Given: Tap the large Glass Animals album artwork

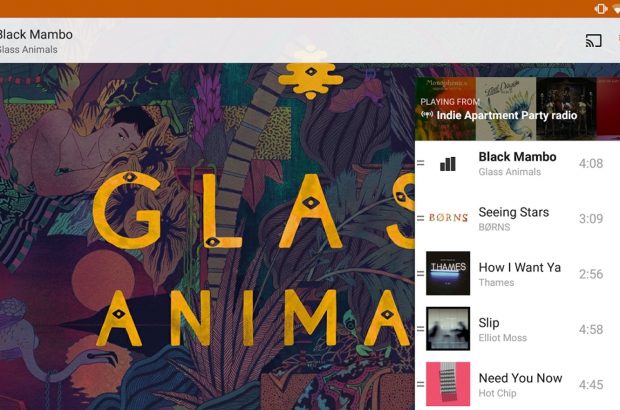Looking at the screenshot, I should (x=207, y=236).
